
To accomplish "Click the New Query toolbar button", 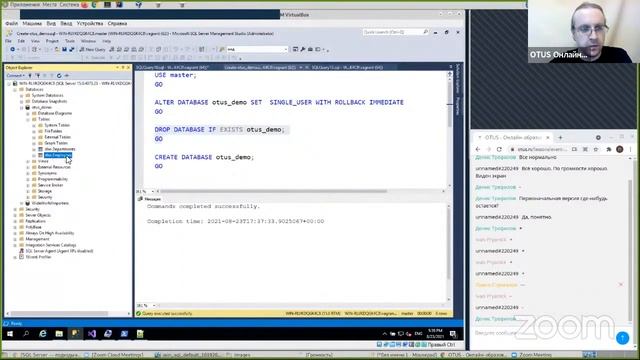I will pyautogui.click(x=93, y=49).
